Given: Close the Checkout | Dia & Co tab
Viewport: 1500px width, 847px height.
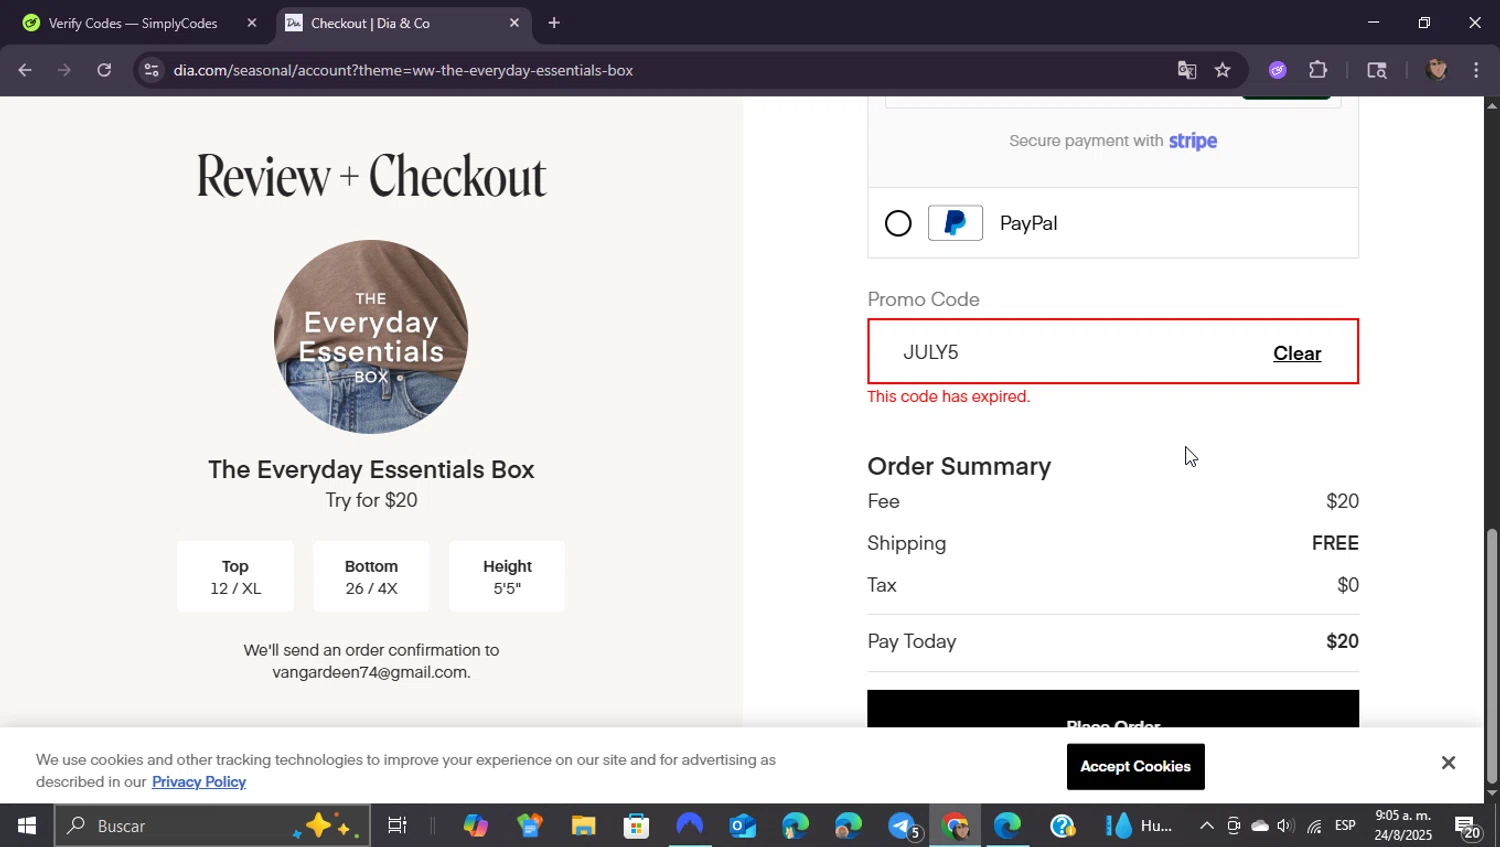Looking at the screenshot, I should click(514, 23).
